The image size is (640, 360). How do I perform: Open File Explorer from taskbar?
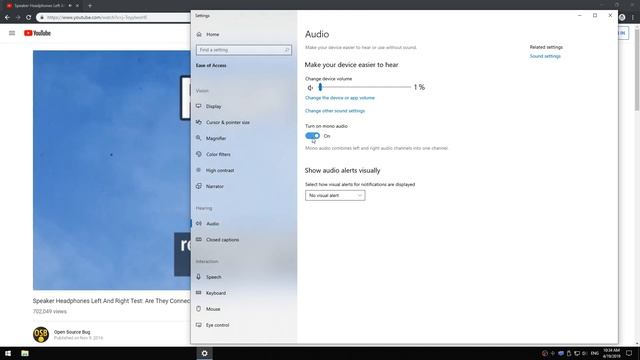tap(25, 353)
